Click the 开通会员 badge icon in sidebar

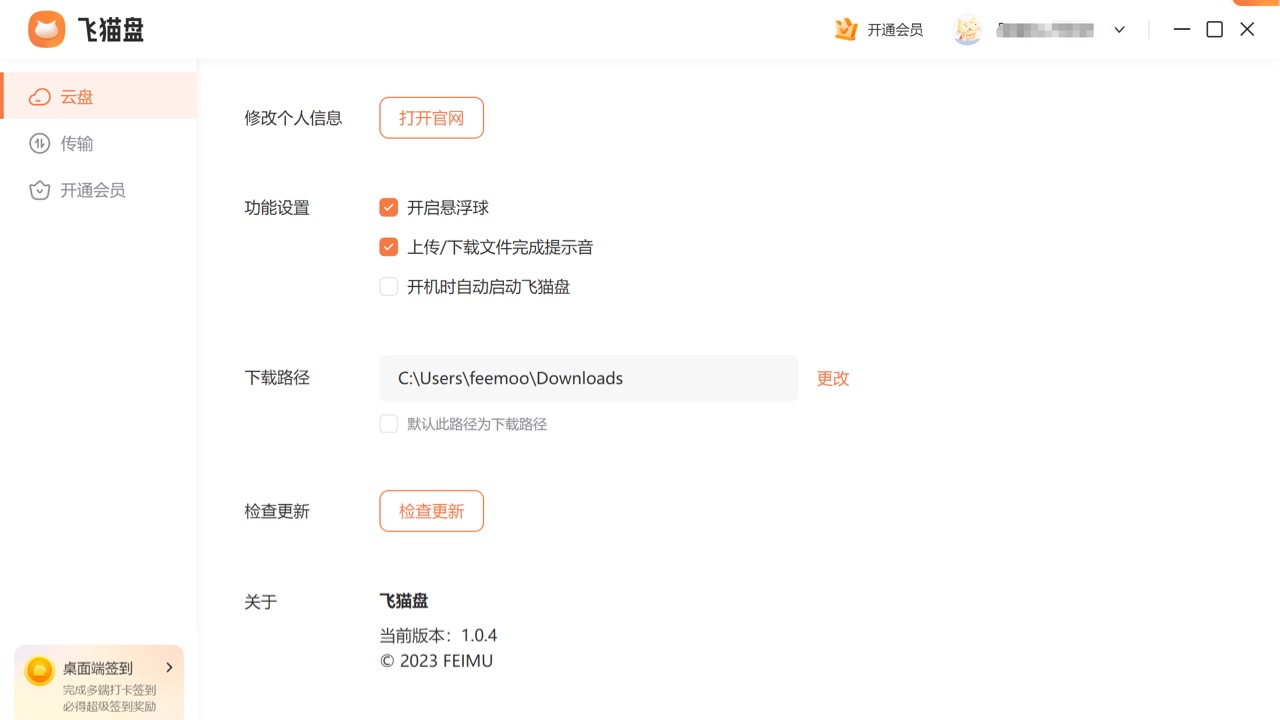tap(39, 190)
